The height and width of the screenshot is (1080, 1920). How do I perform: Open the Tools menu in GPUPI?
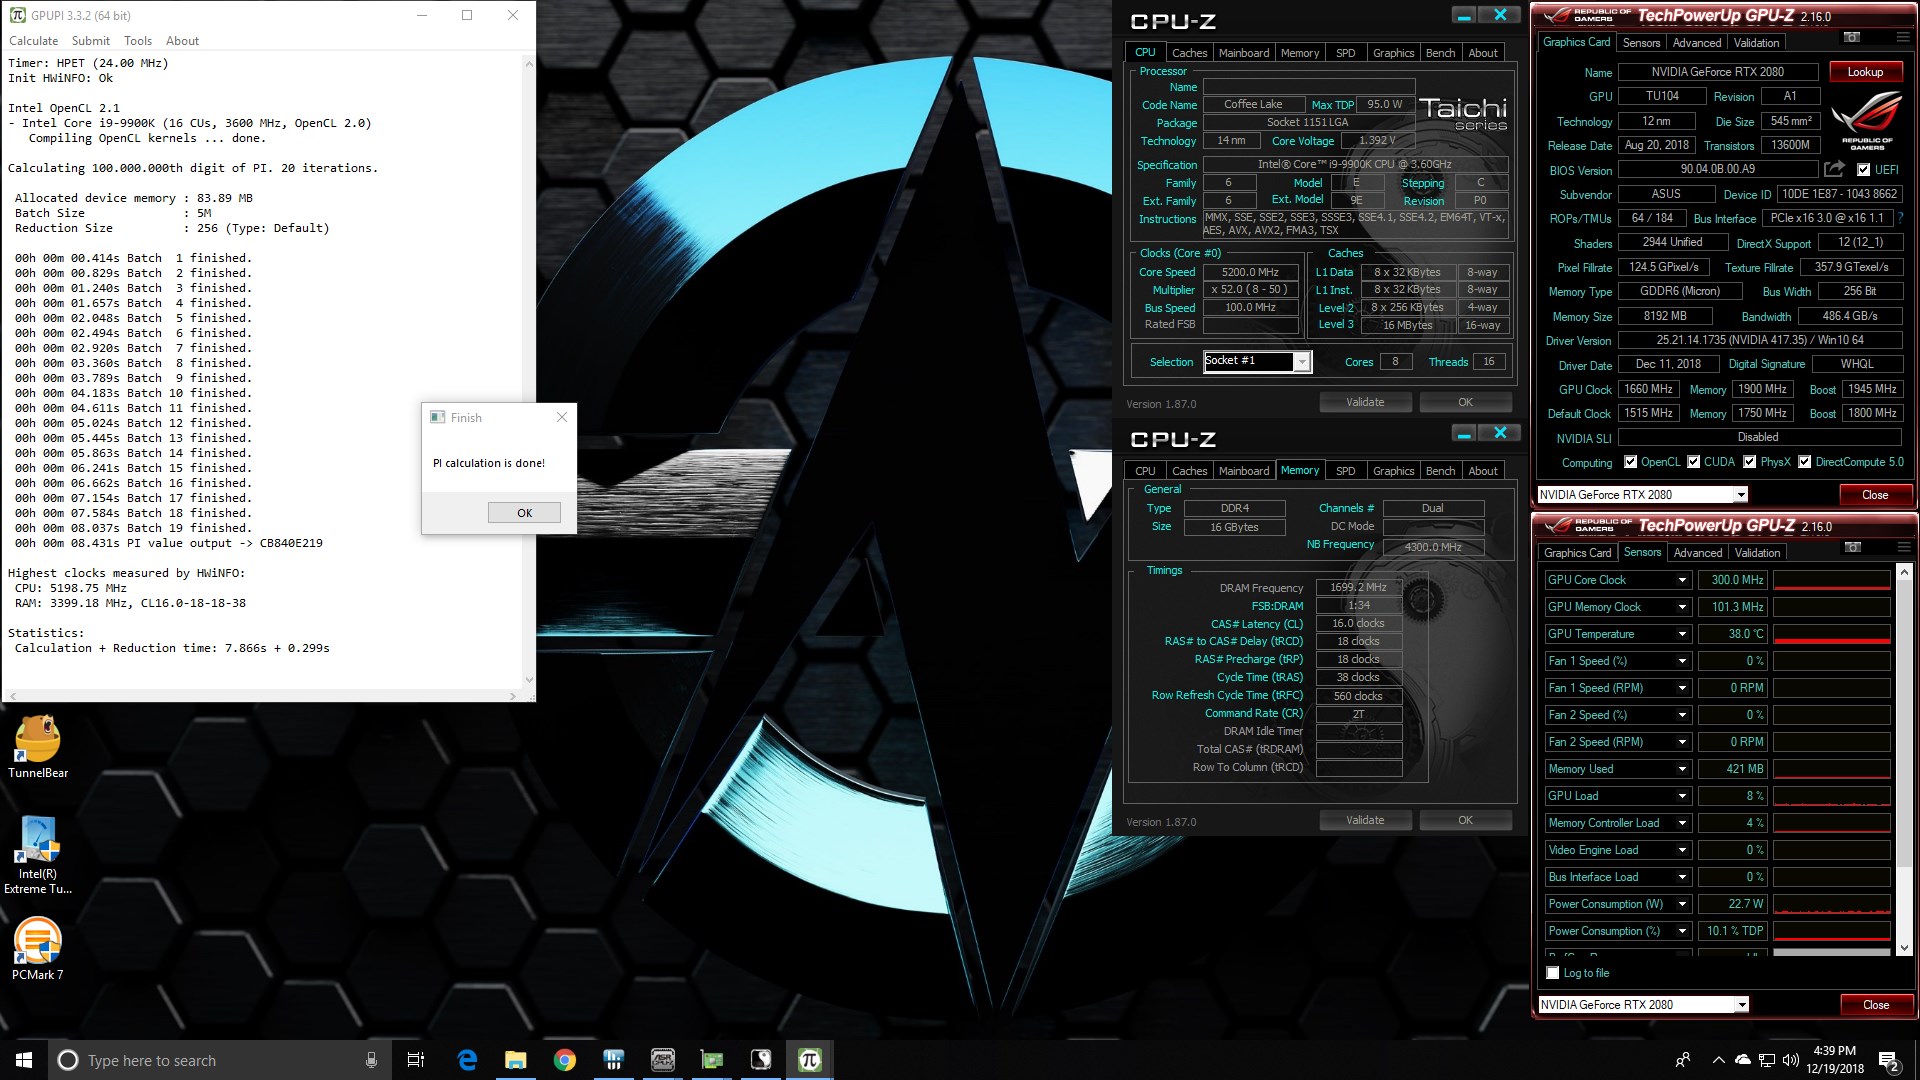pos(138,41)
